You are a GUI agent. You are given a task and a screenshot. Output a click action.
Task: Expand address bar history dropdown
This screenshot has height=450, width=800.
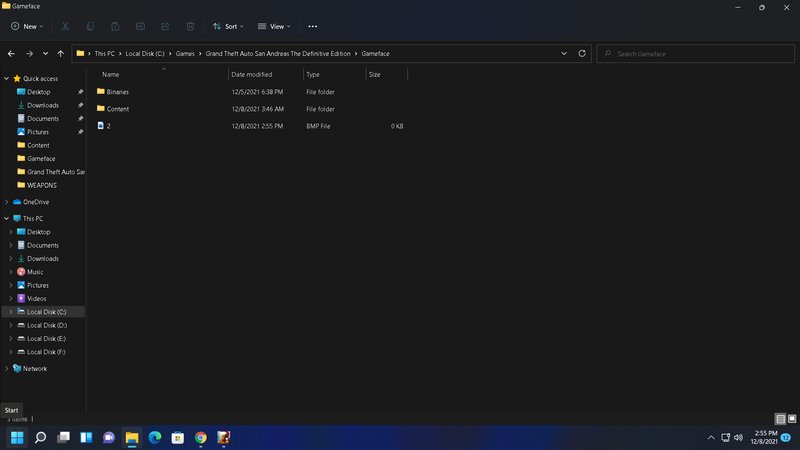click(564, 54)
